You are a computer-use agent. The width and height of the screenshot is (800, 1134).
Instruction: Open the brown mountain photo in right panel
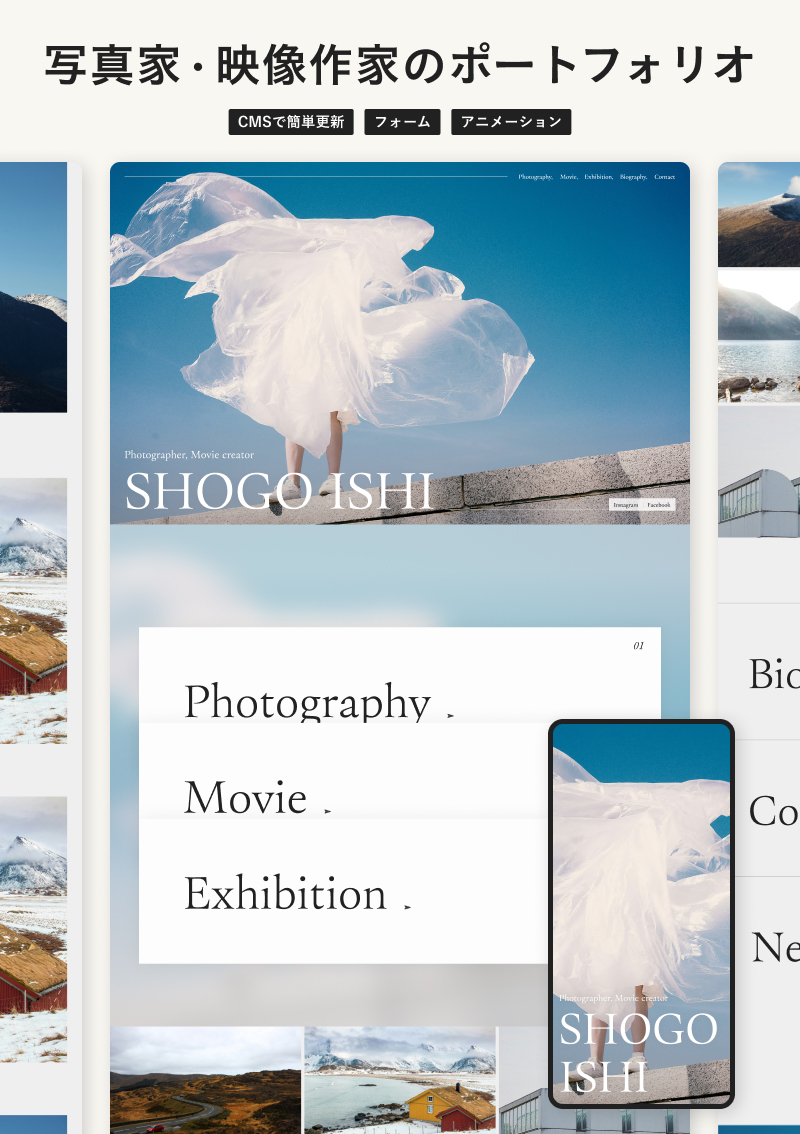coord(759,214)
